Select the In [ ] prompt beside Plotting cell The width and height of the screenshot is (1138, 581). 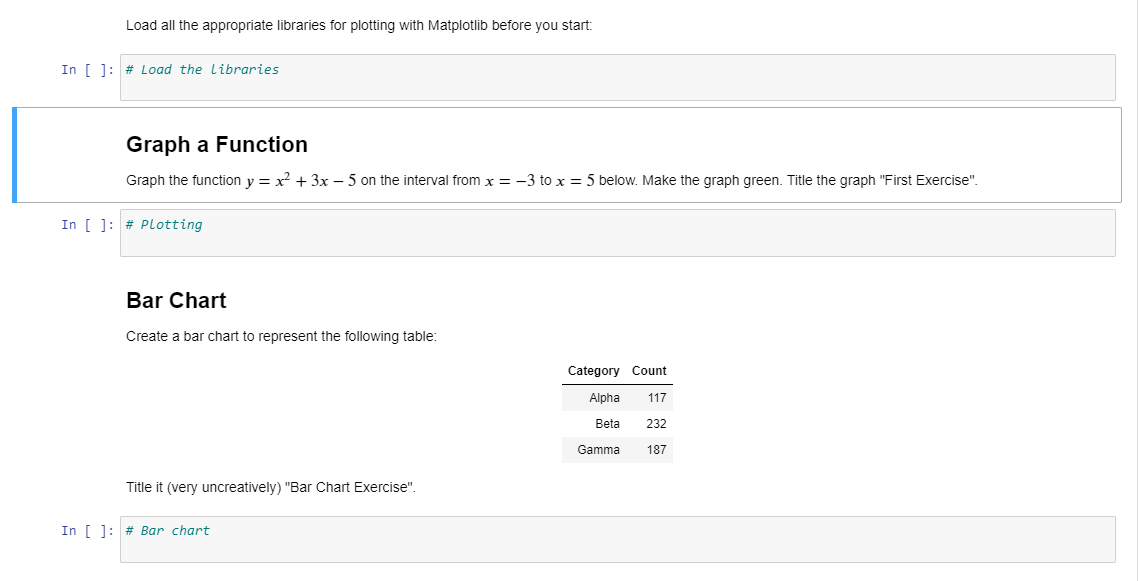pyautogui.click(x=88, y=225)
